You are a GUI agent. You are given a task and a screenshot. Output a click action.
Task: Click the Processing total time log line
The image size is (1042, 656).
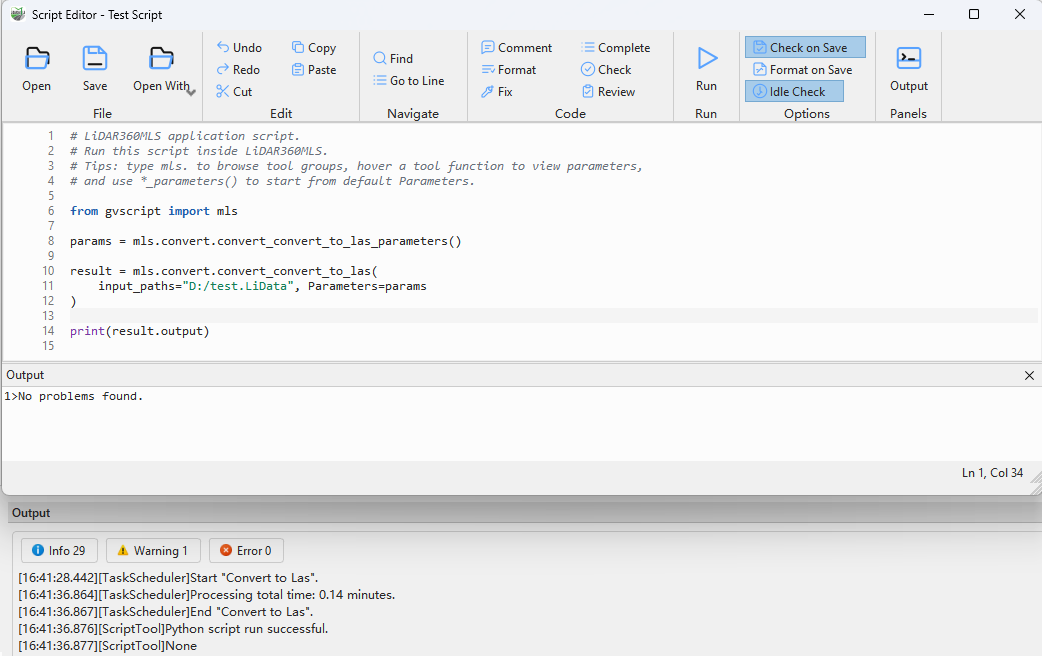207,595
